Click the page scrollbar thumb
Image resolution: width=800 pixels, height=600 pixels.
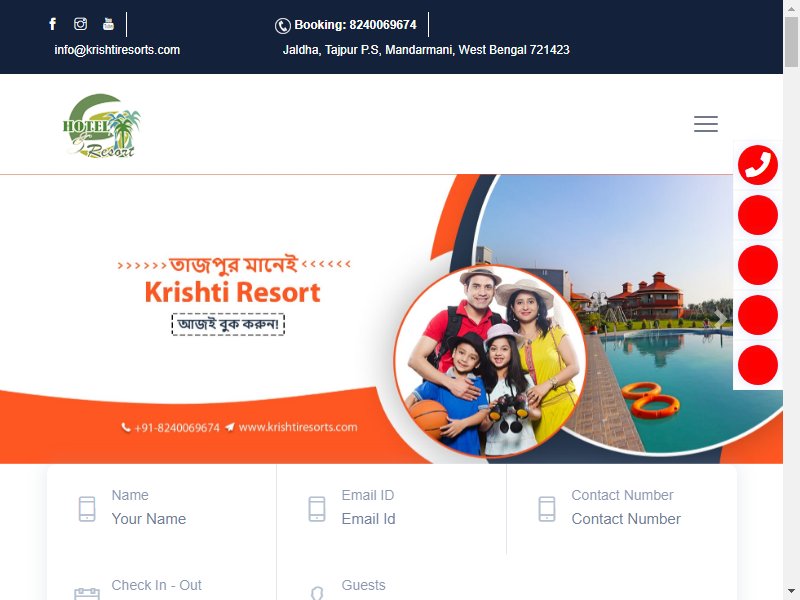pyautogui.click(x=791, y=41)
